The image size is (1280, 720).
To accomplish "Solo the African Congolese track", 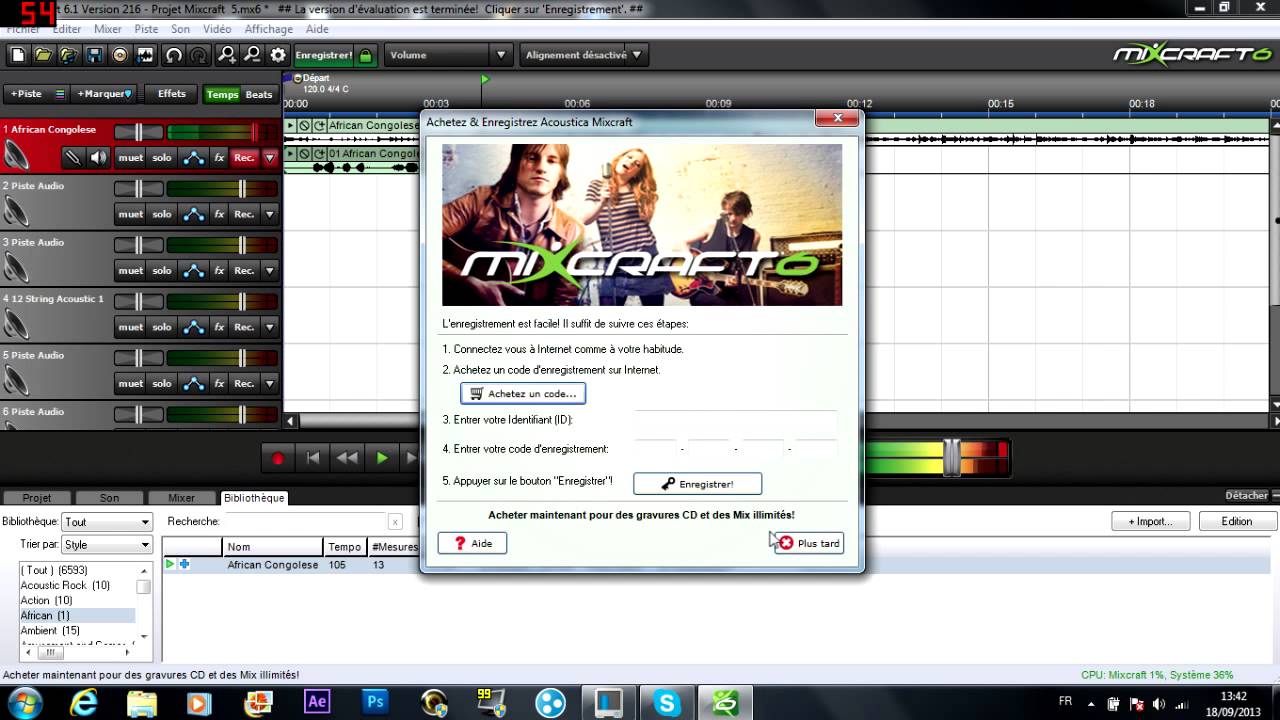I will click(x=162, y=157).
